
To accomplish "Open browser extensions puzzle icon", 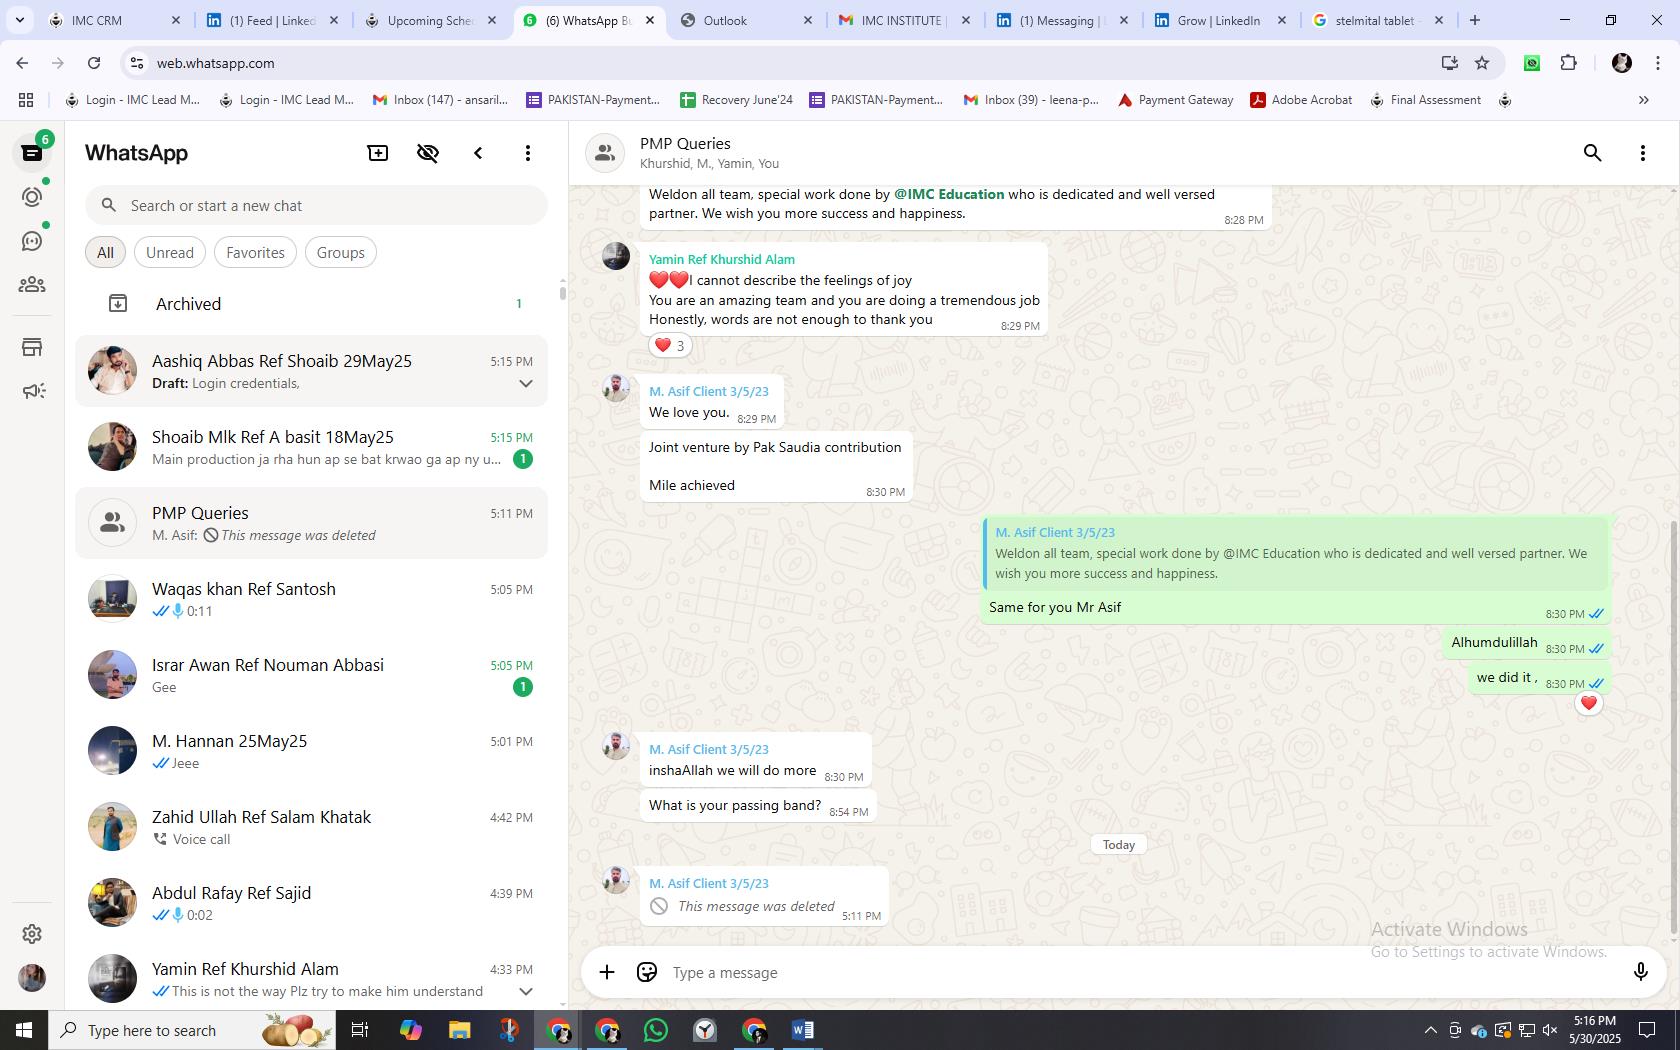I will point(1569,63).
